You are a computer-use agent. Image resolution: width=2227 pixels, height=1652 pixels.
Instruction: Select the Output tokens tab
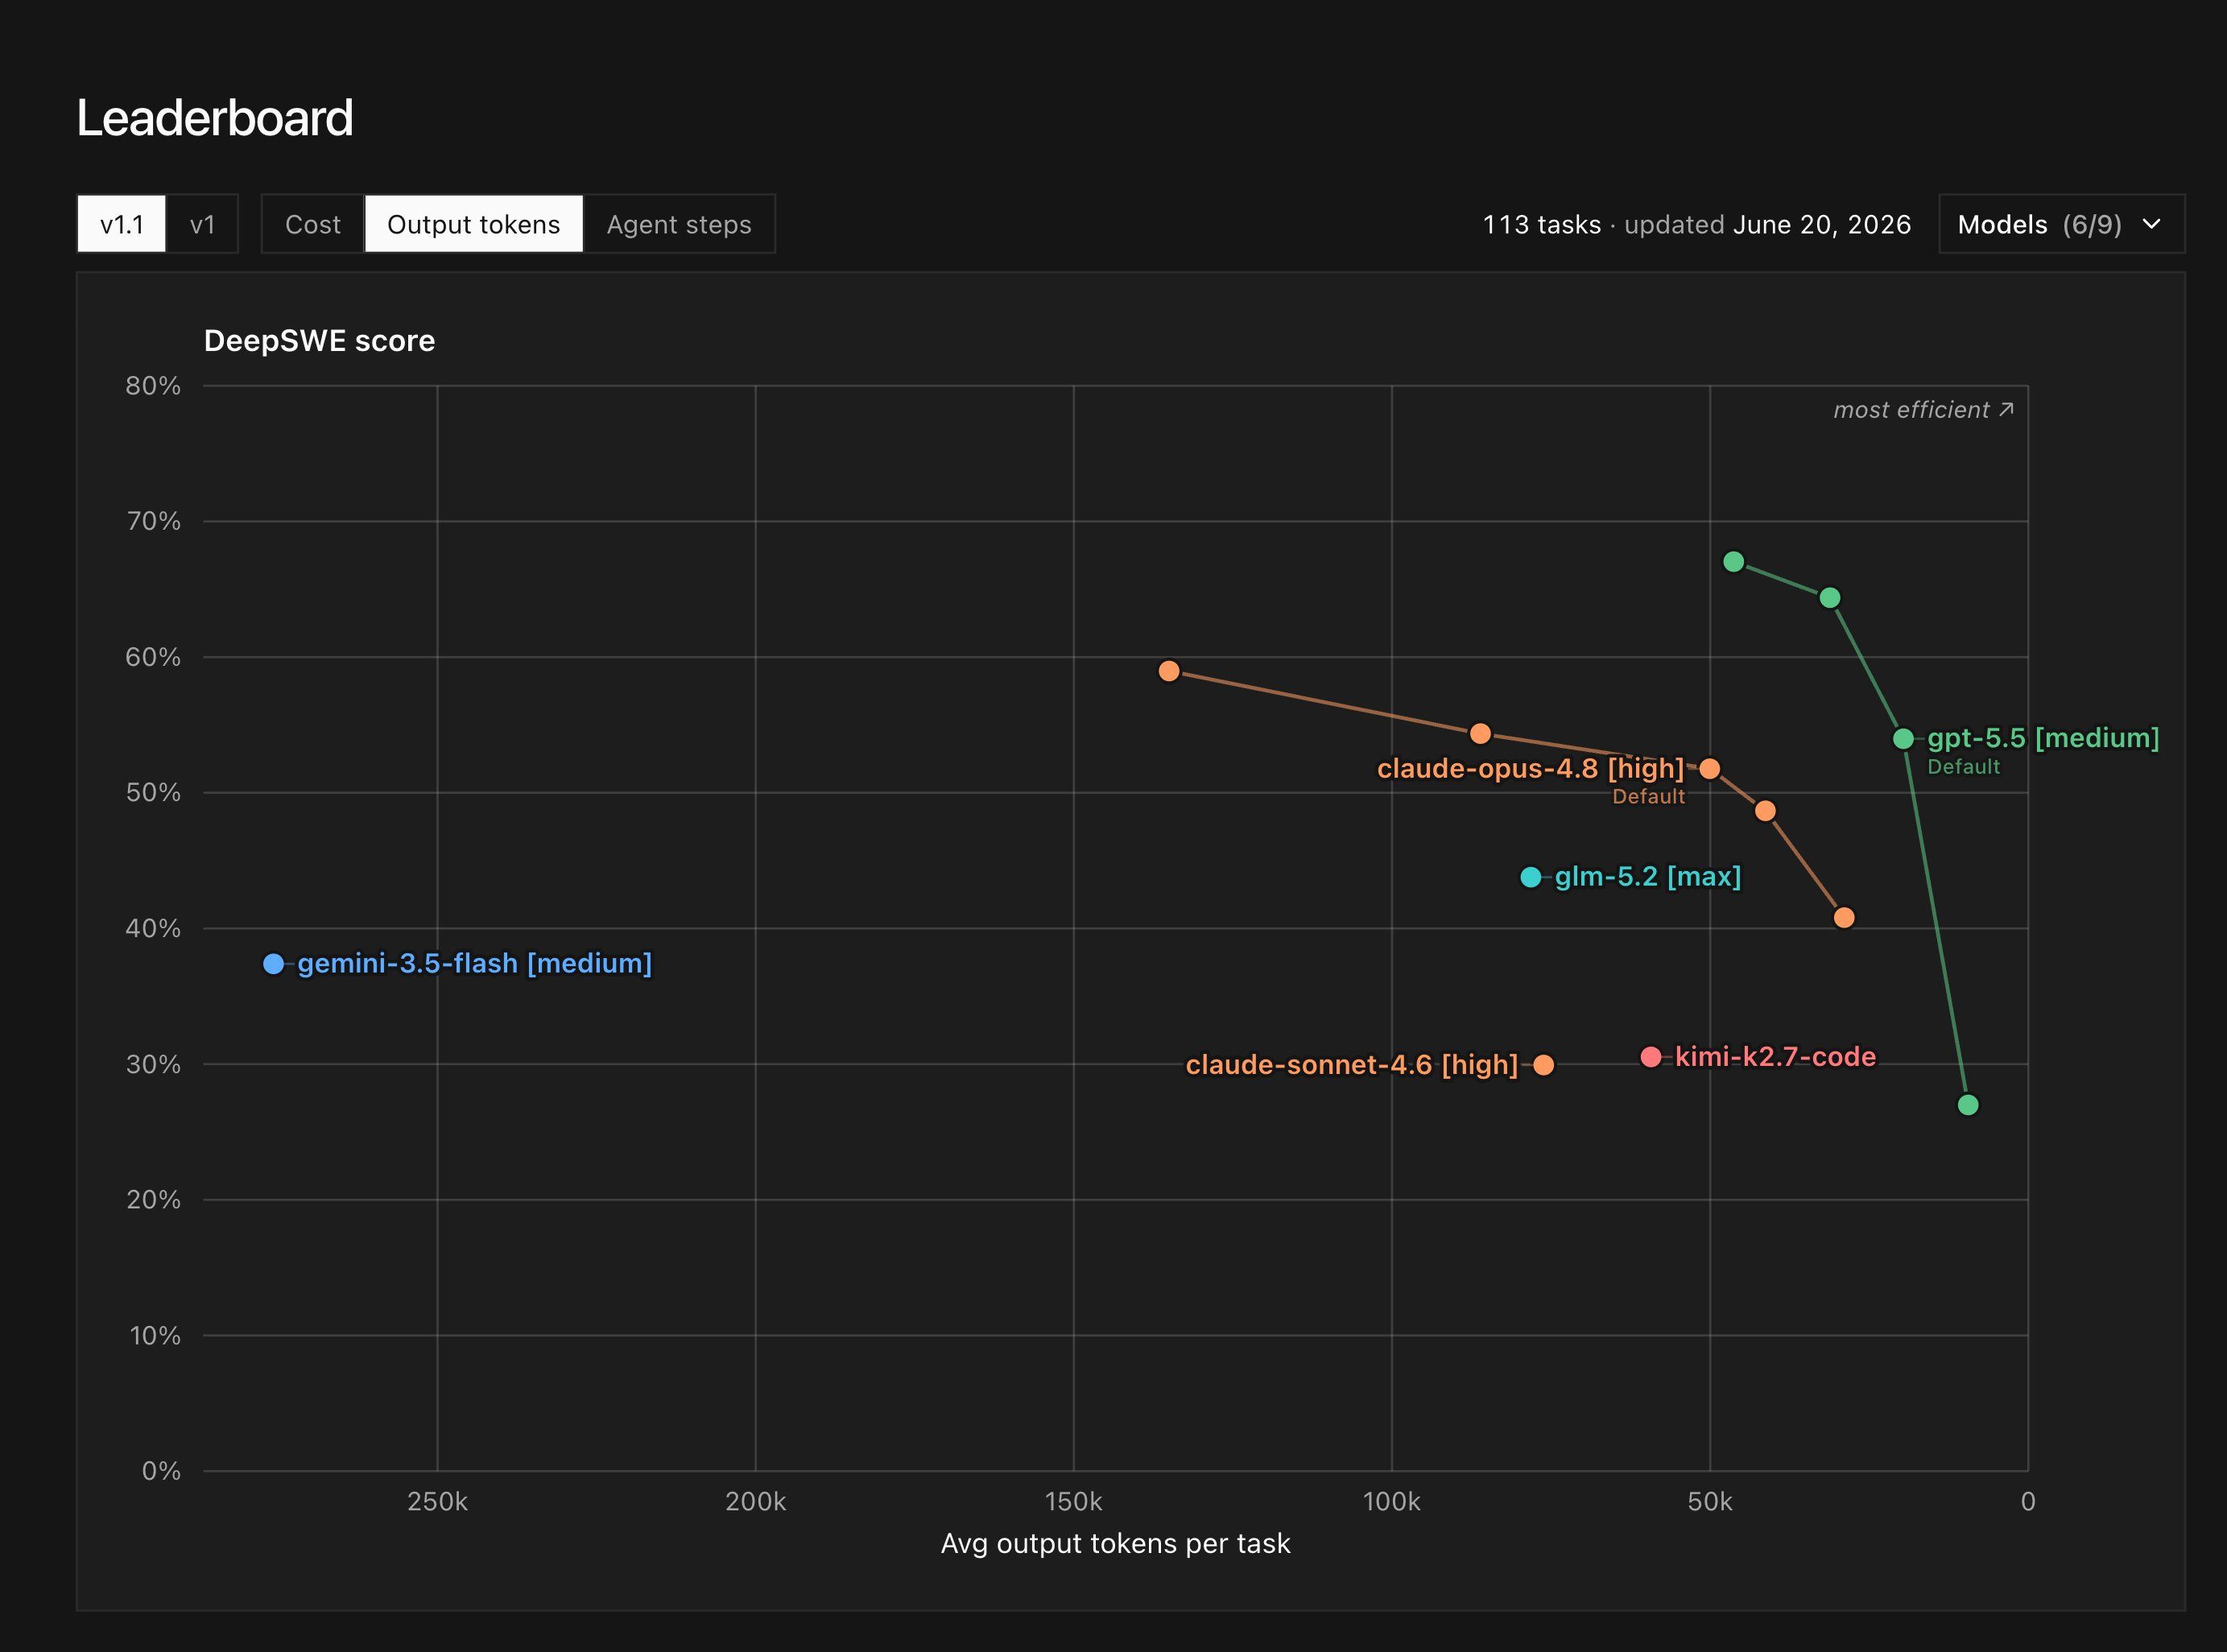474,224
